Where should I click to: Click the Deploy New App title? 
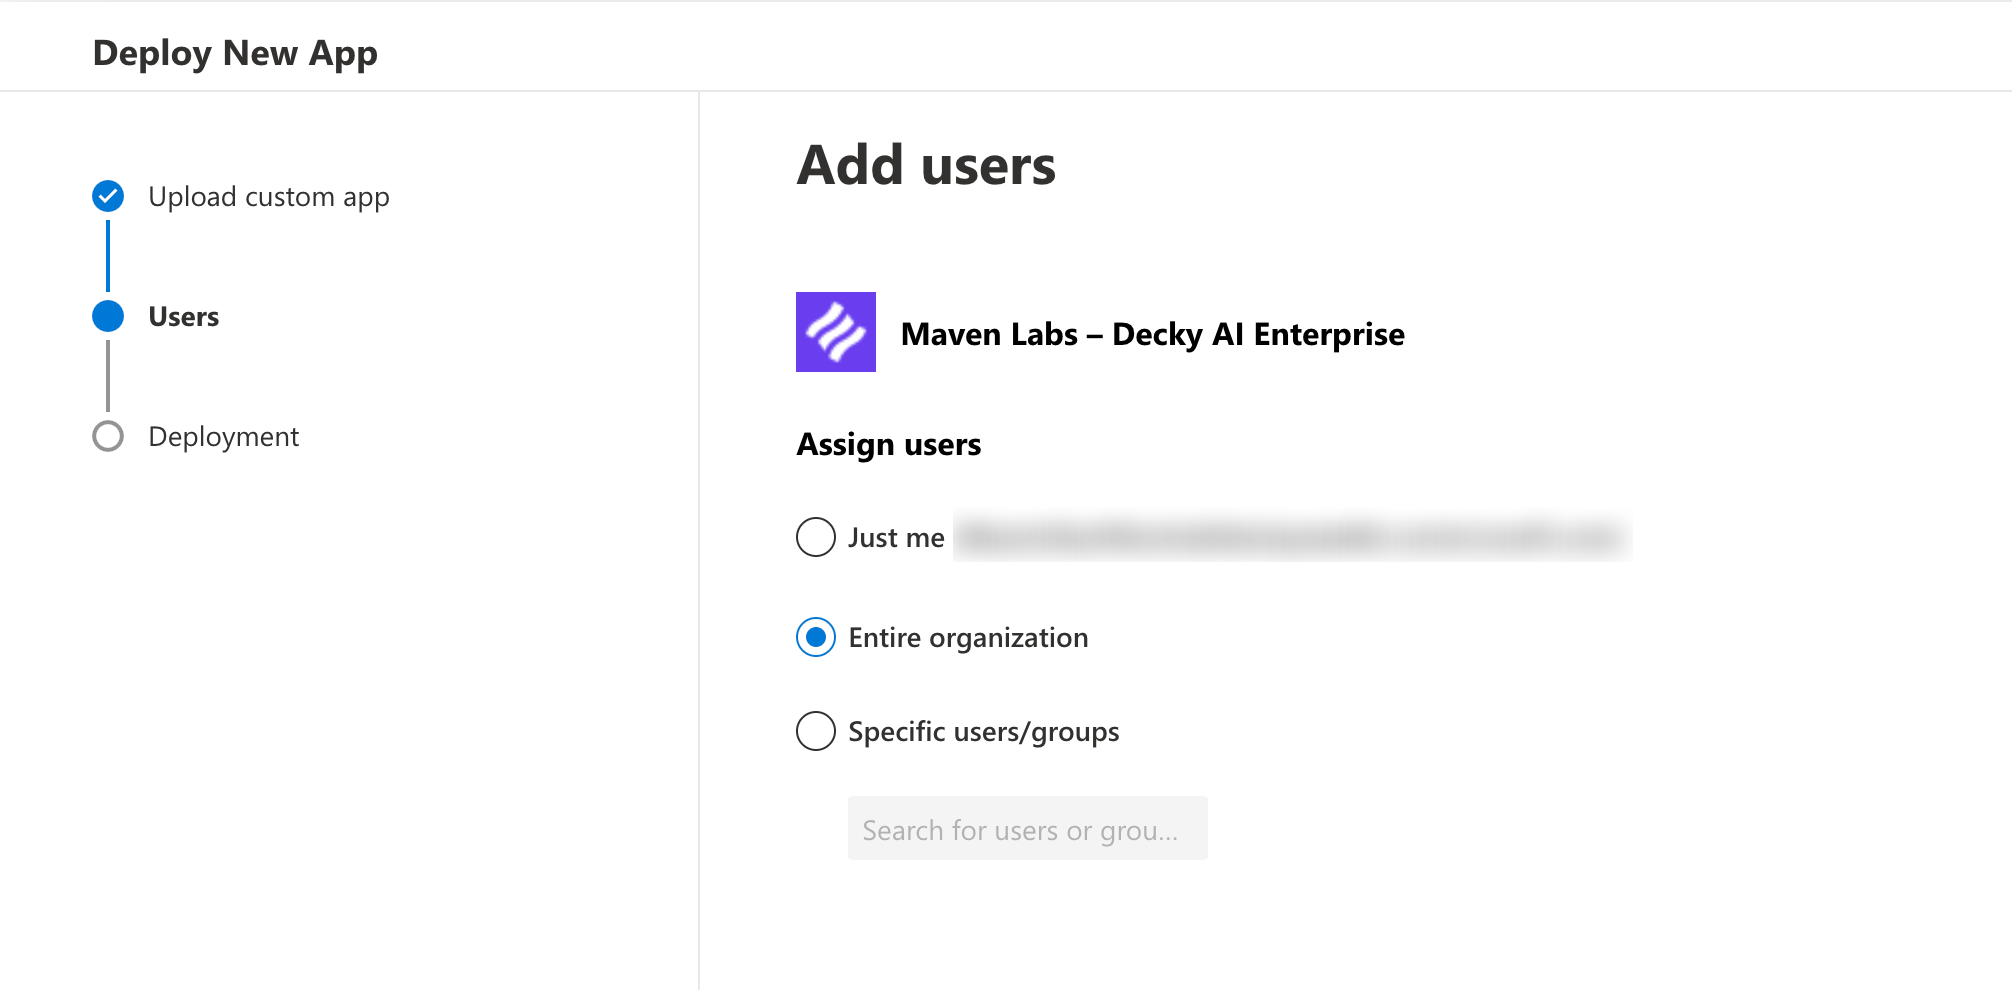[235, 53]
